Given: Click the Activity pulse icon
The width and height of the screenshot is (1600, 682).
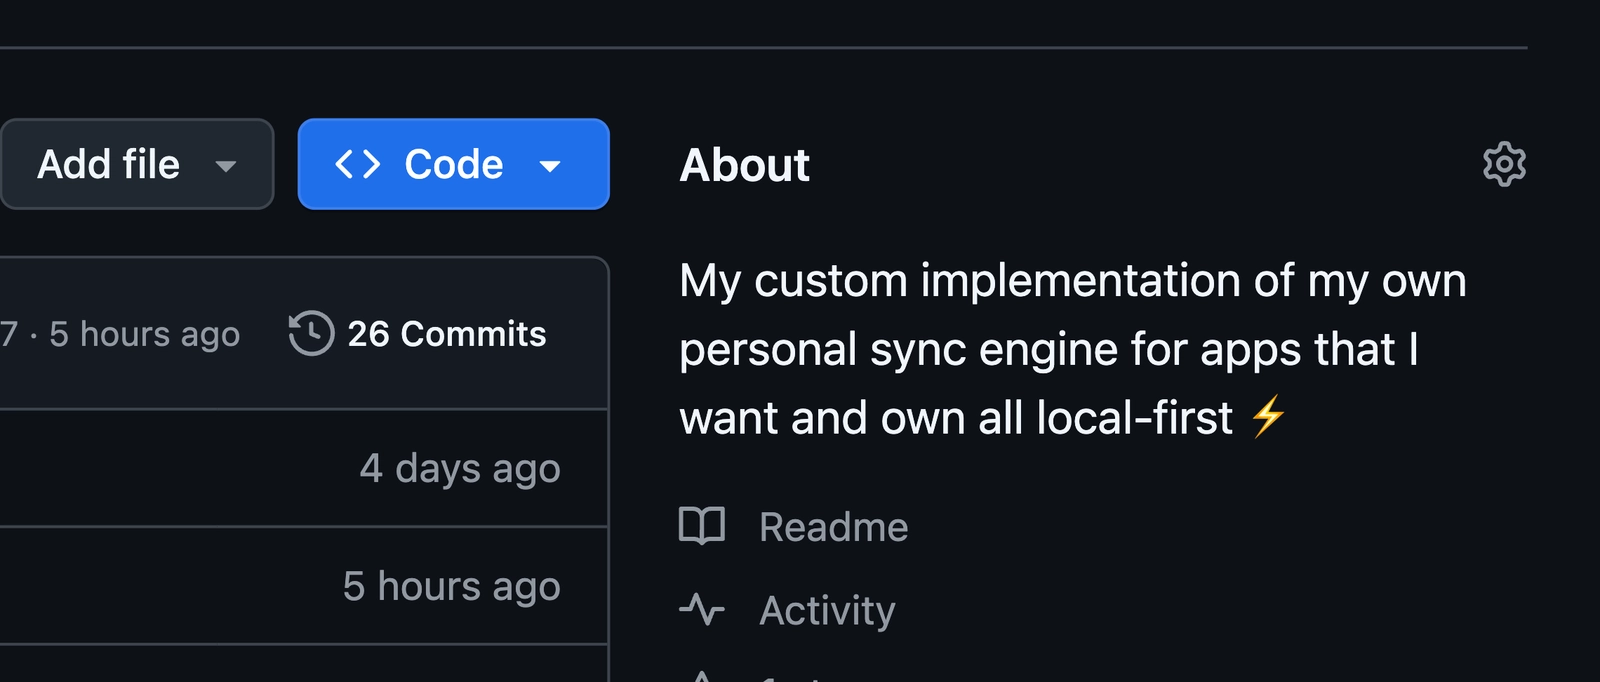Looking at the screenshot, I should pyautogui.click(x=702, y=609).
